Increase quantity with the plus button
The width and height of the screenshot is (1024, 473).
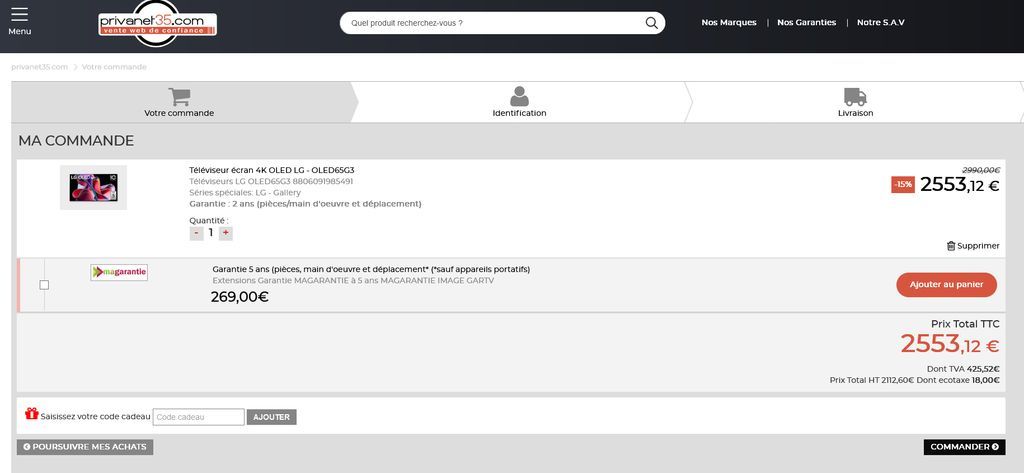[225, 233]
